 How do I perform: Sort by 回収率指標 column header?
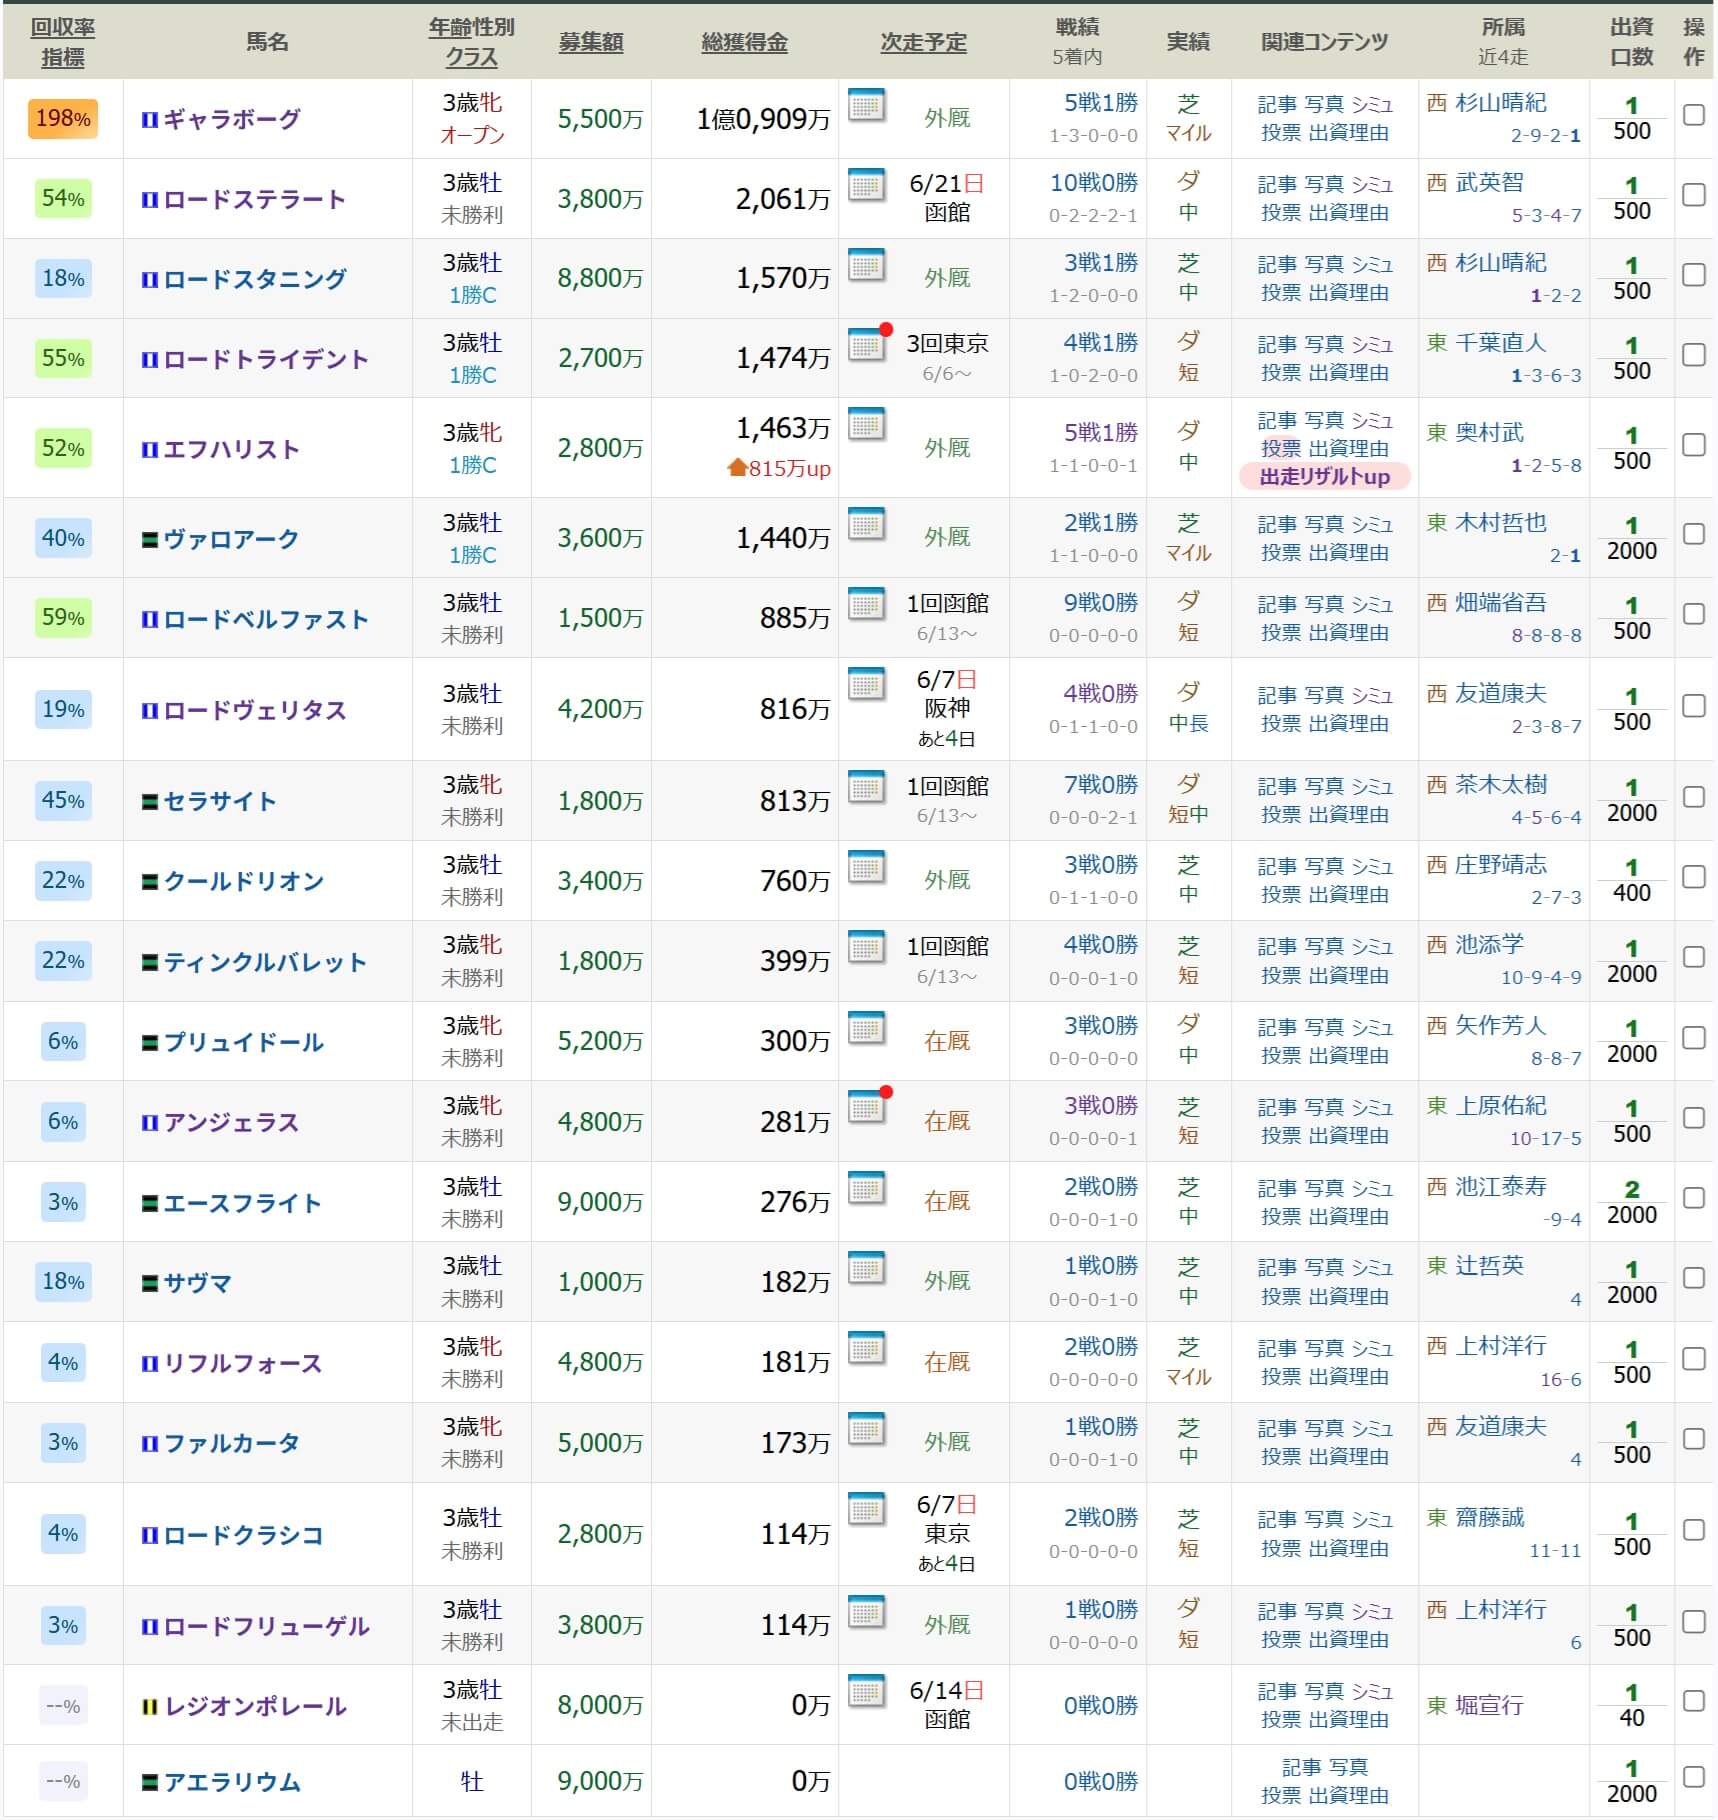coord(63,42)
